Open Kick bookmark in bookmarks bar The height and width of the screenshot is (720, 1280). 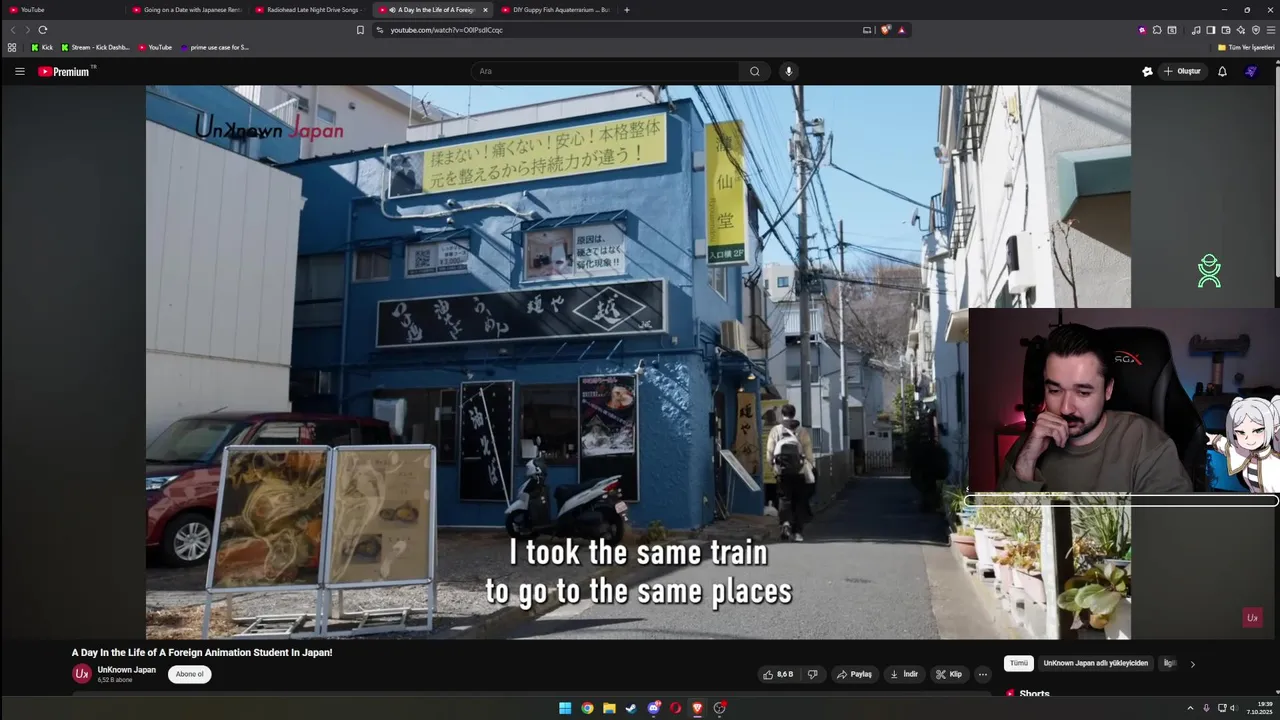click(x=42, y=47)
